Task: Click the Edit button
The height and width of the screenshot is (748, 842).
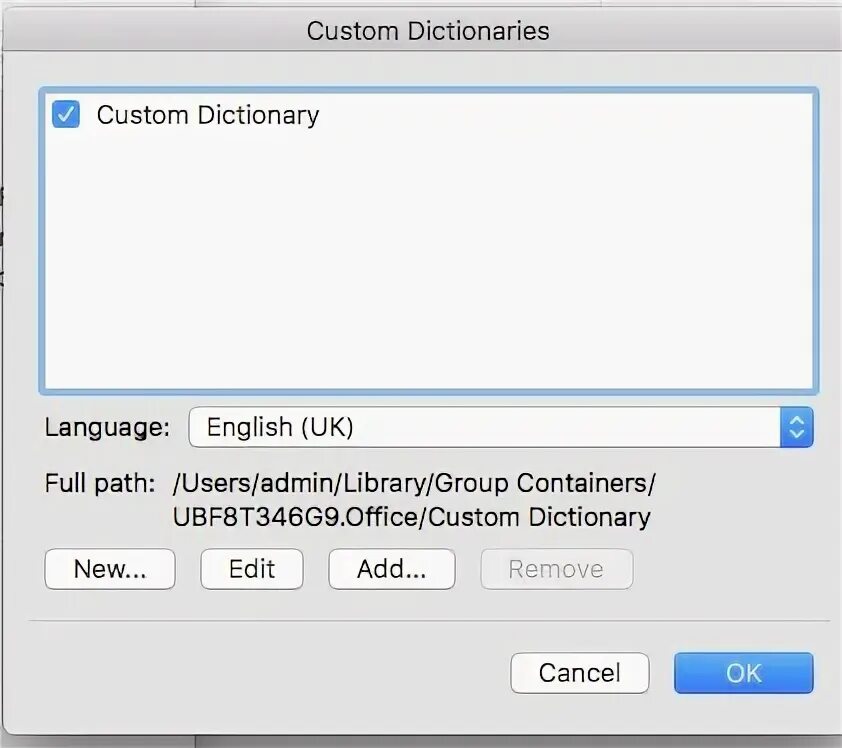Action: click(x=252, y=569)
